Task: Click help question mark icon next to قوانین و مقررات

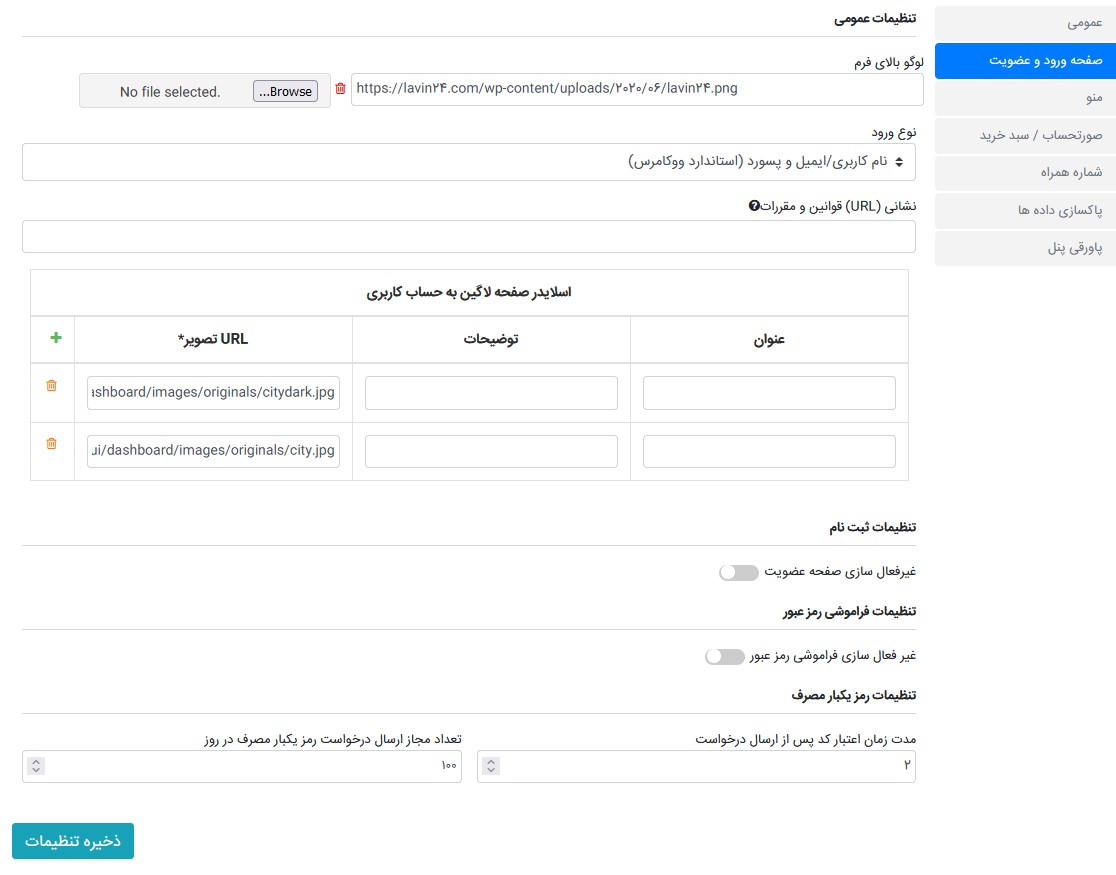Action: (x=754, y=206)
